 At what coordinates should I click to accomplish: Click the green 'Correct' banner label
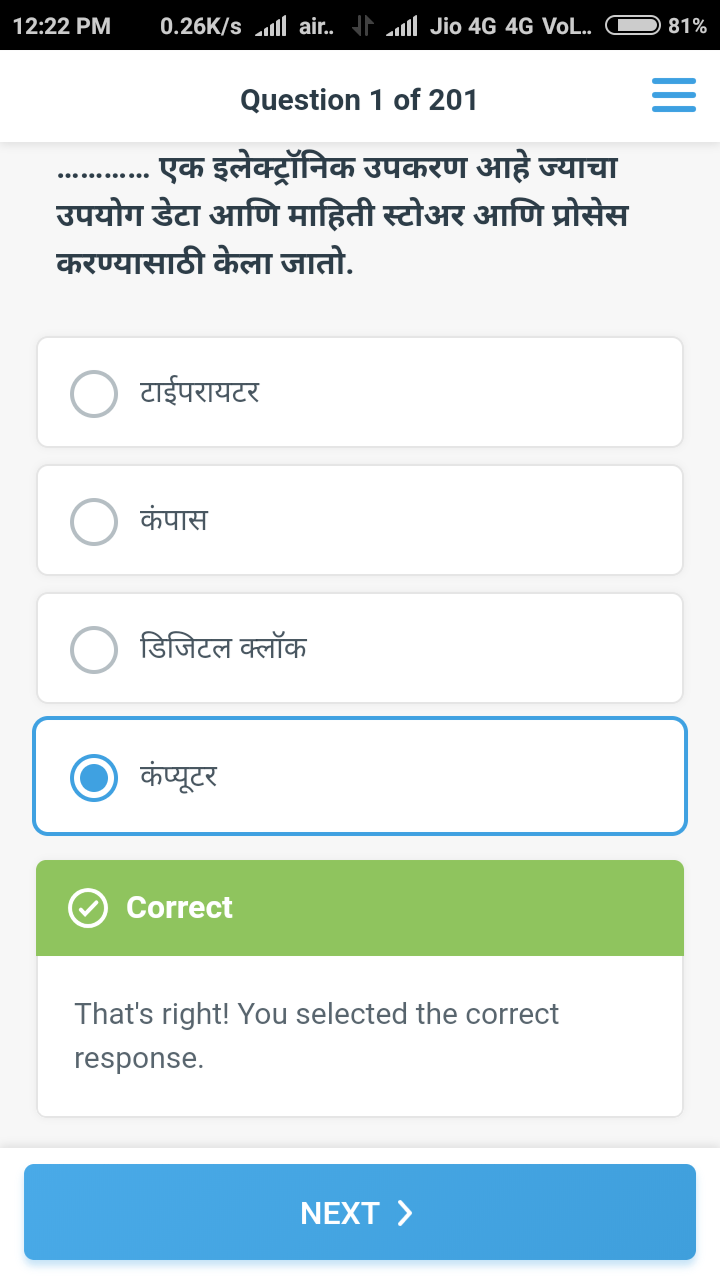179,907
